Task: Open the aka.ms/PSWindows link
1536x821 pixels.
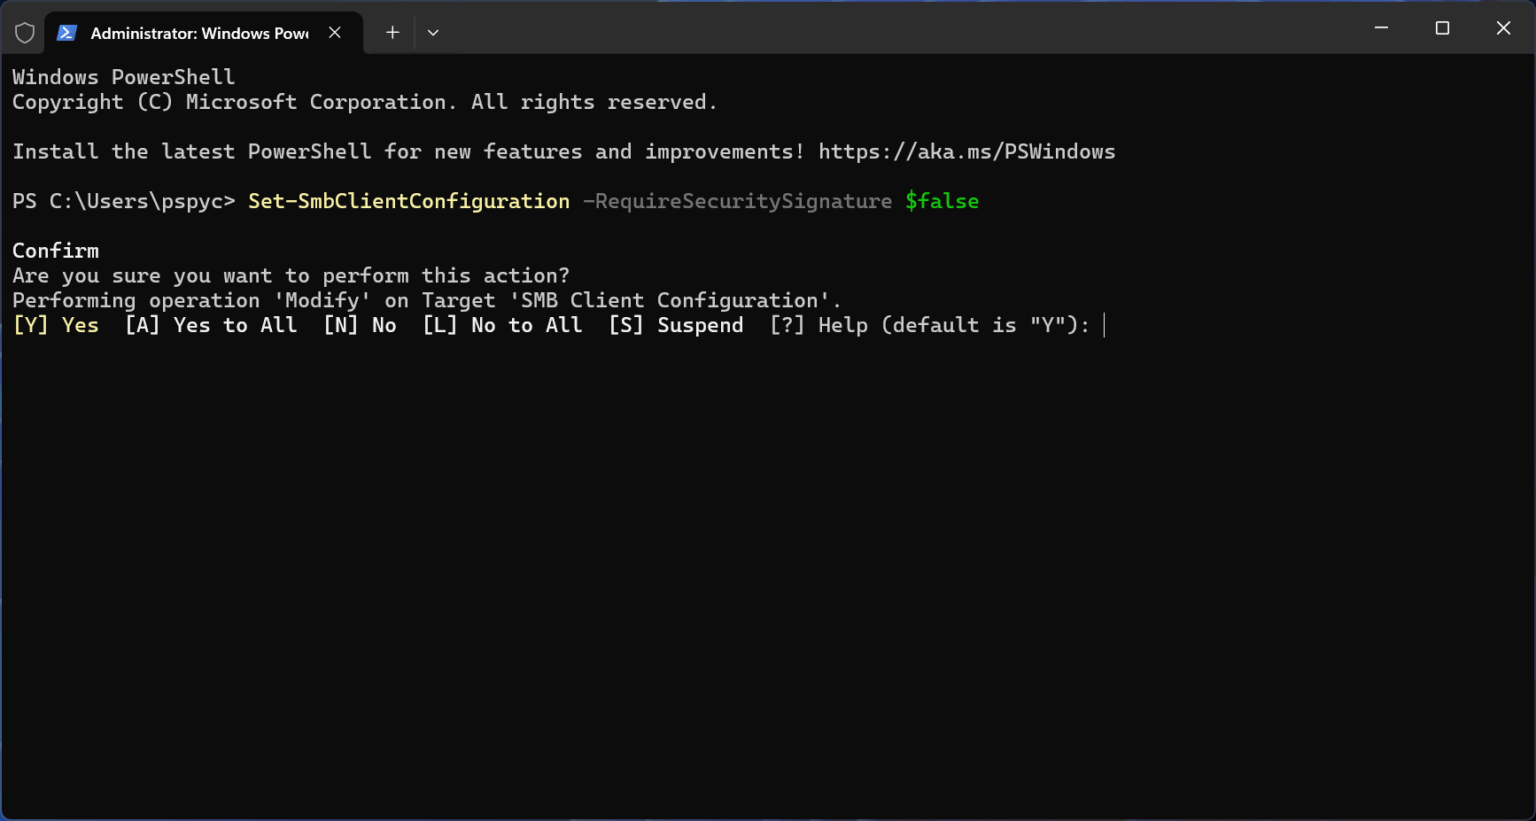Action: pos(967,151)
